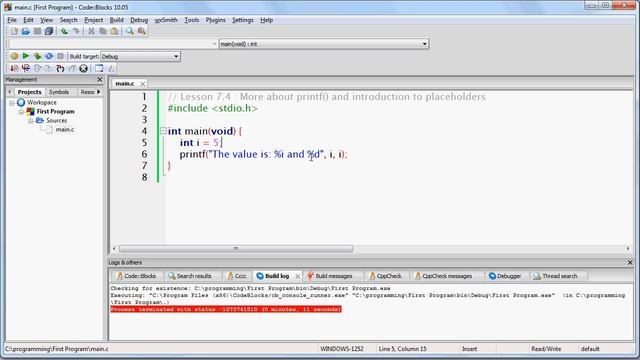Collapse the First Program project node
Image resolution: width=640 pixels, height=360 pixels.
pyautogui.click(x=21, y=112)
